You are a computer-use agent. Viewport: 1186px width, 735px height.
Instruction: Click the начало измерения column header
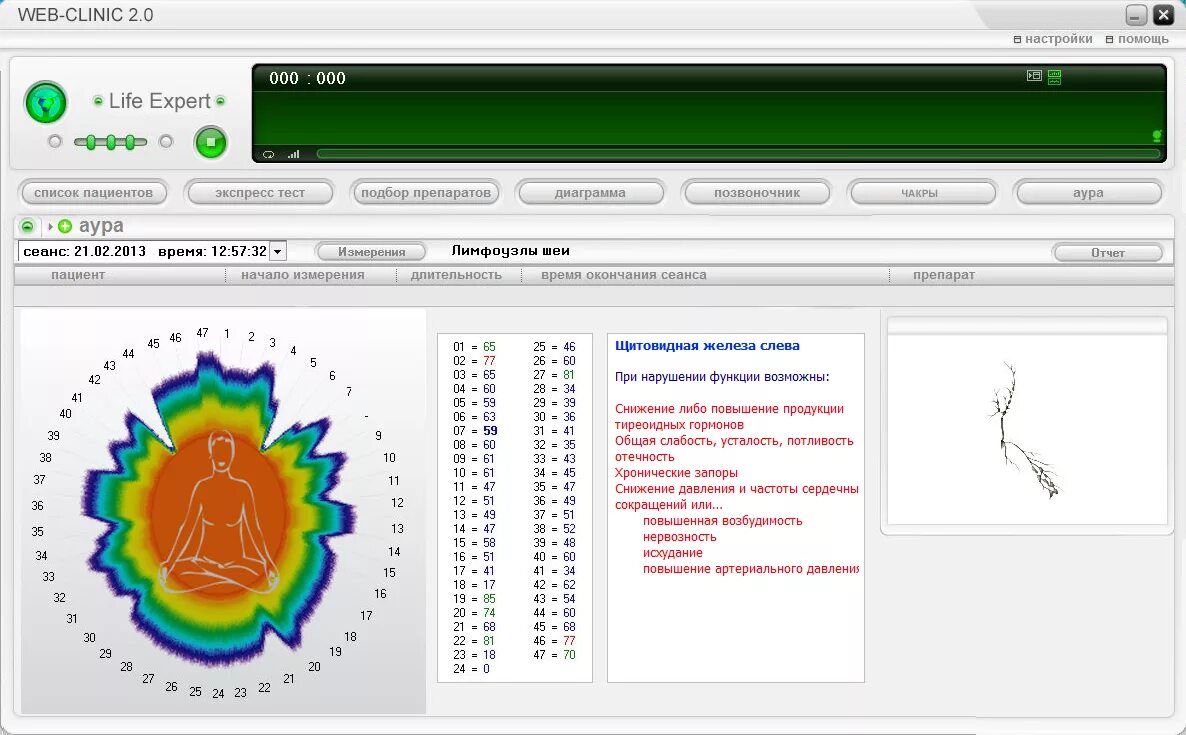point(303,275)
